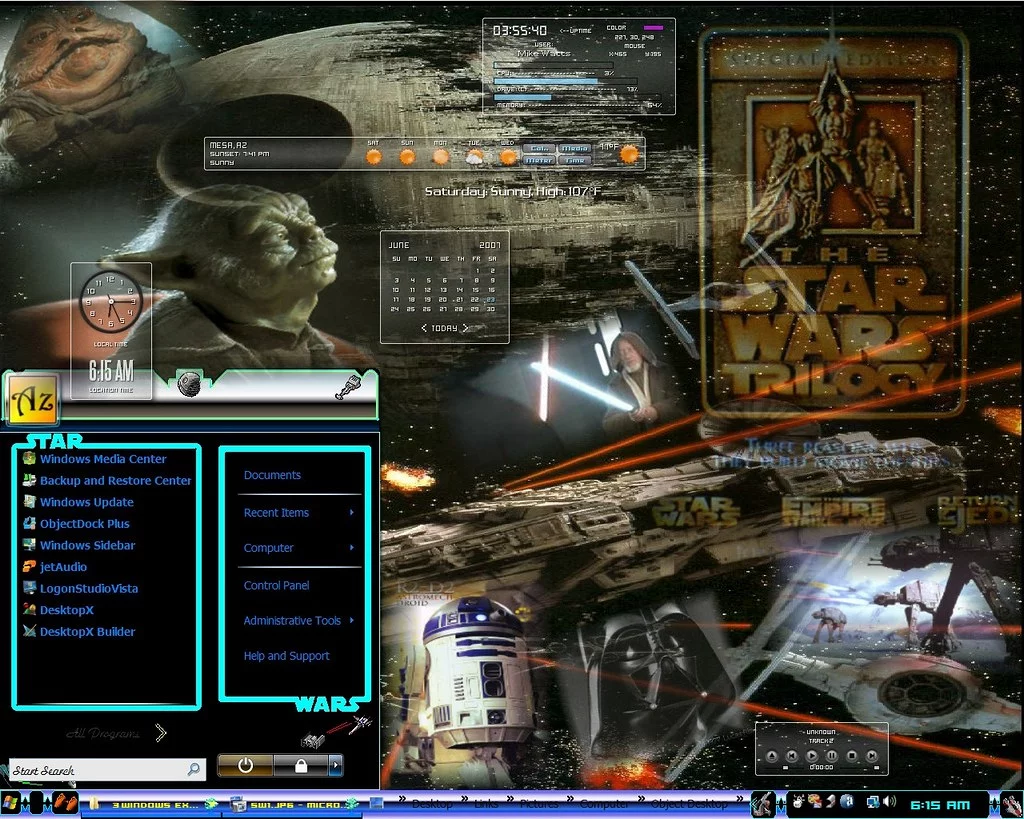
Task: Toggle the Time widget button
Action: coord(574,160)
